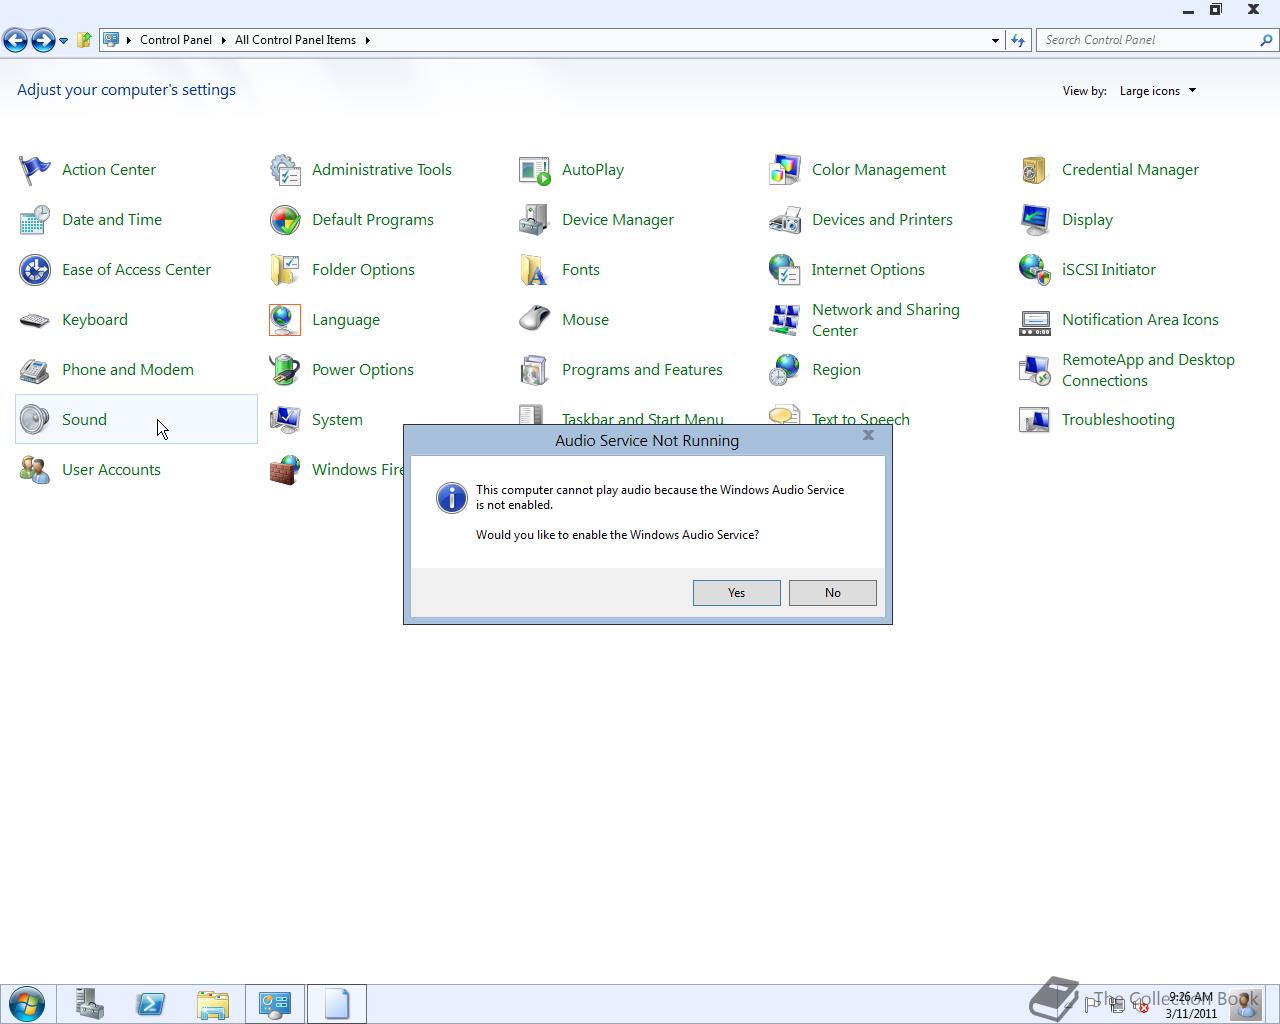Launch PowerShell from the taskbar
This screenshot has width=1280, height=1024.
coord(151,1004)
